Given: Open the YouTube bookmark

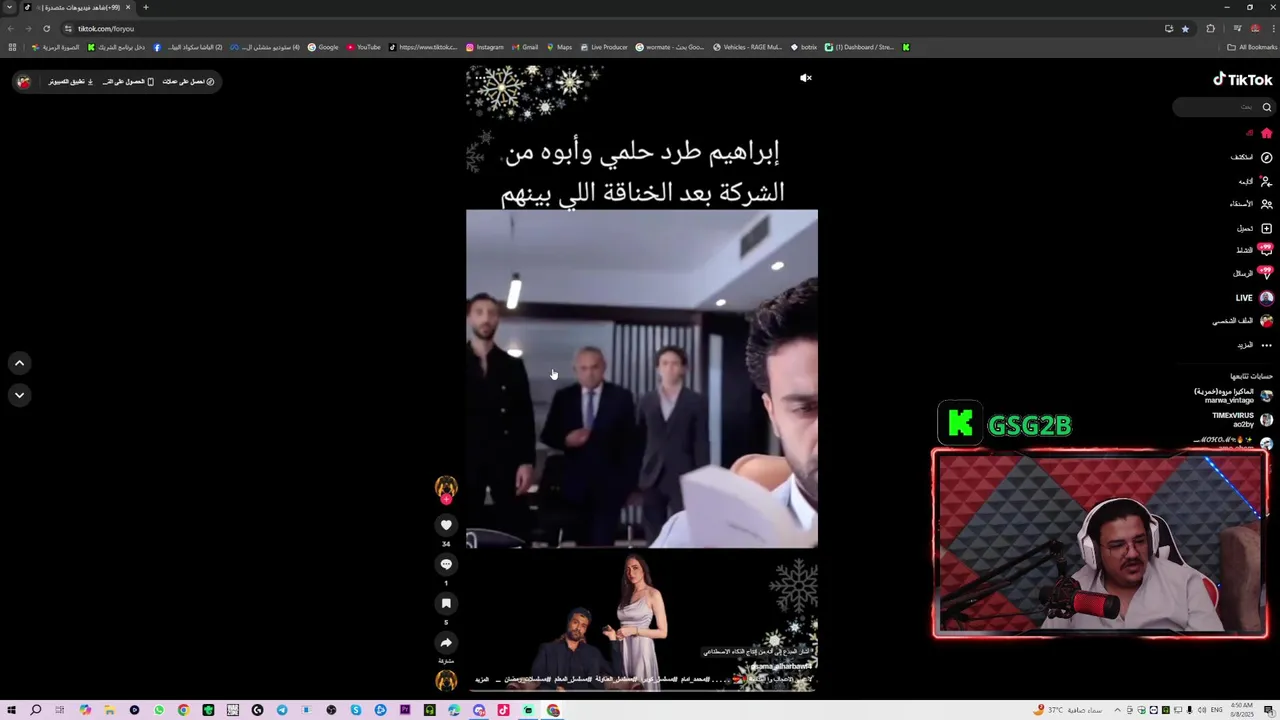Looking at the screenshot, I should point(363,47).
